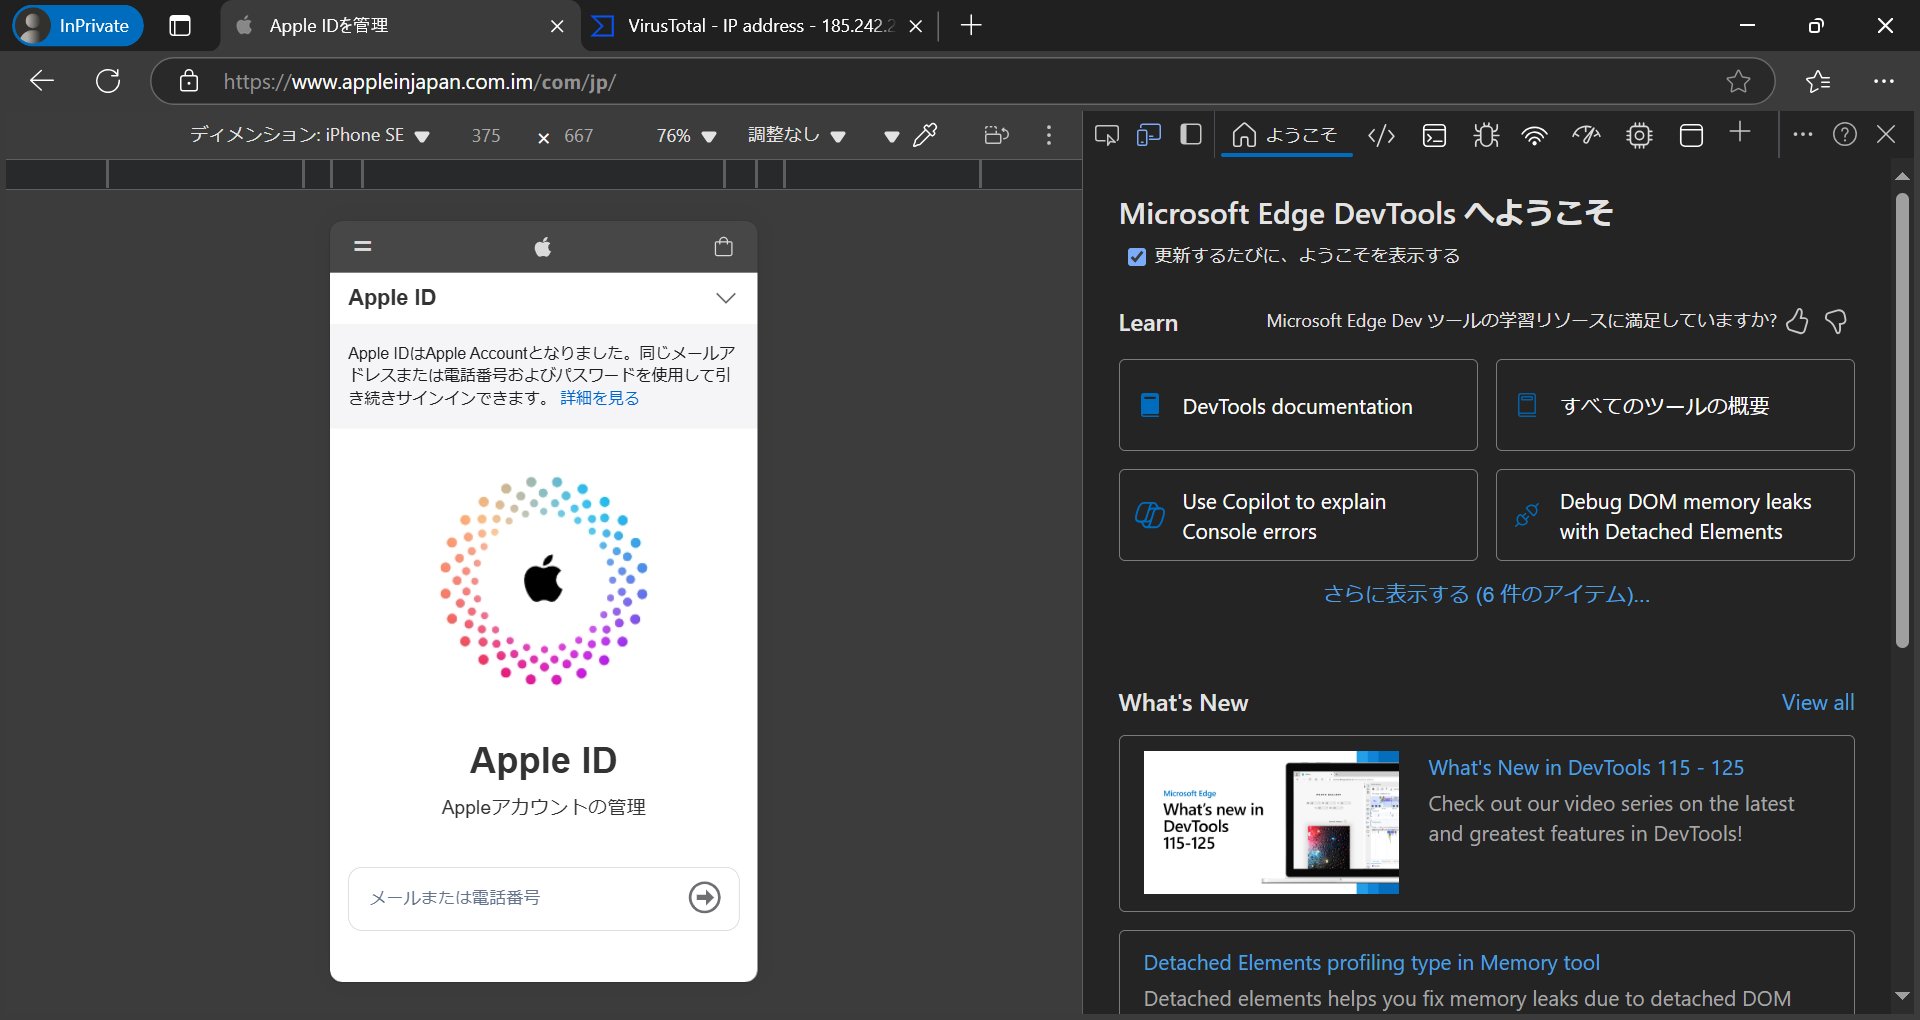Open the Console tool tab
Viewport: 1920px width, 1020px height.
click(x=1434, y=135)
